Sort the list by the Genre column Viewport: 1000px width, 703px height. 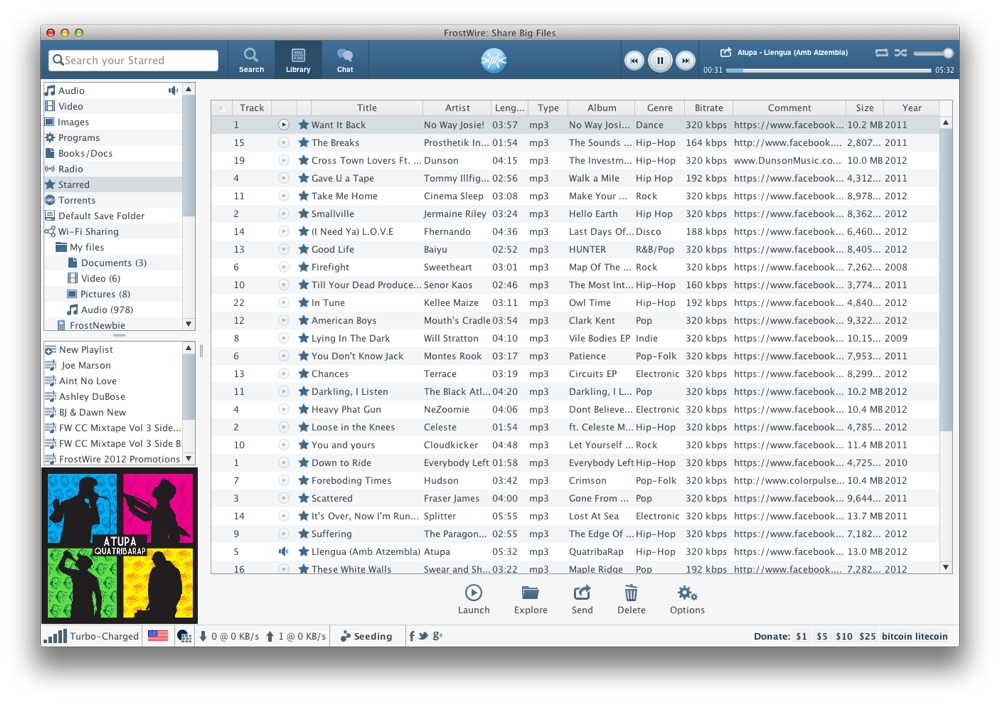pyautogui.click(x=659, y=108)
